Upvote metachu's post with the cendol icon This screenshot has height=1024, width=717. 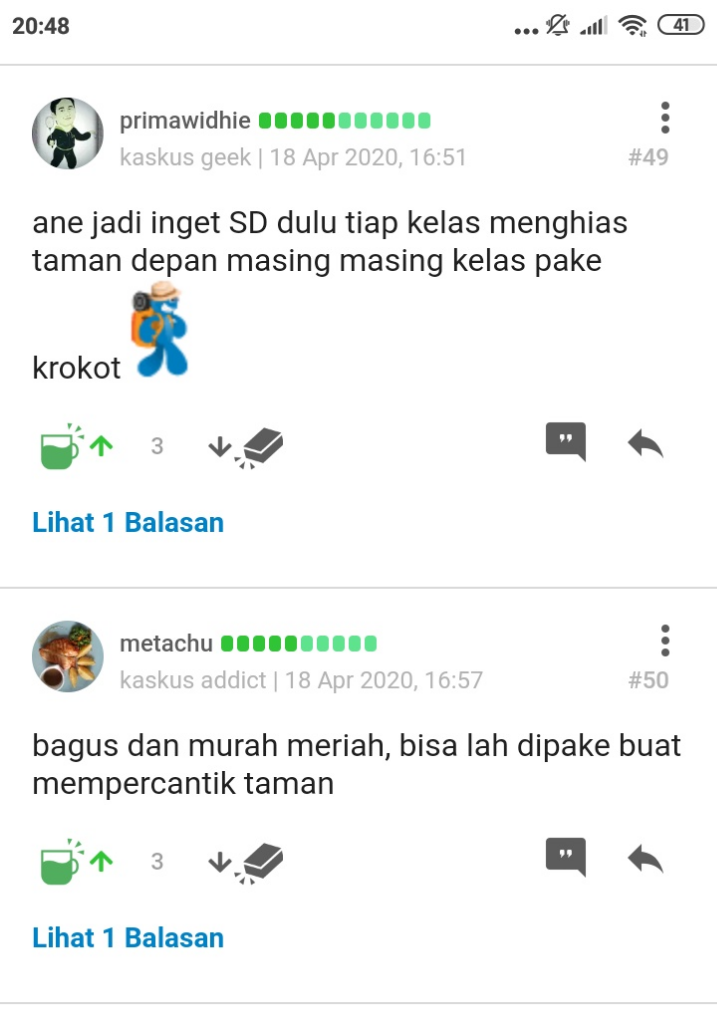coord(76,862)
